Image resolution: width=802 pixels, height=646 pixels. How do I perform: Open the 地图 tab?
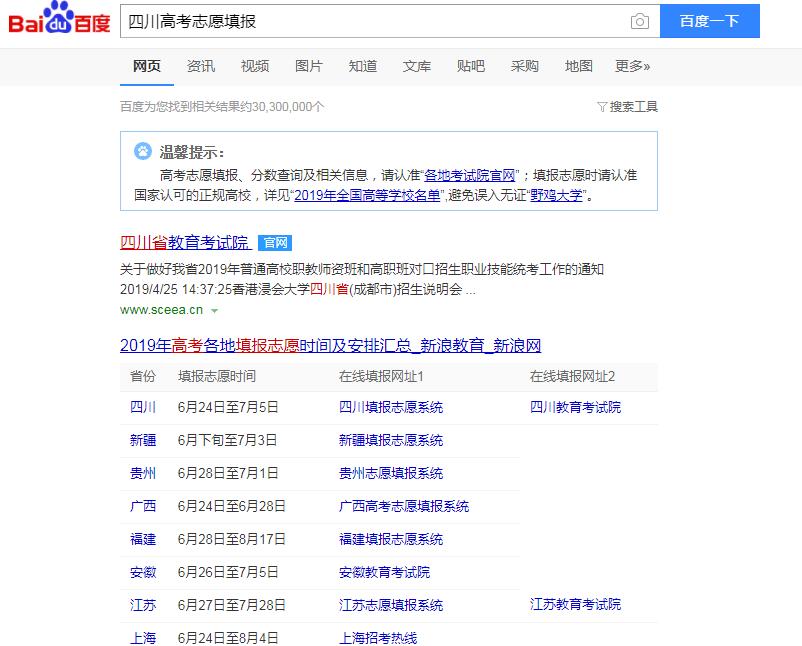click(578, 66)
